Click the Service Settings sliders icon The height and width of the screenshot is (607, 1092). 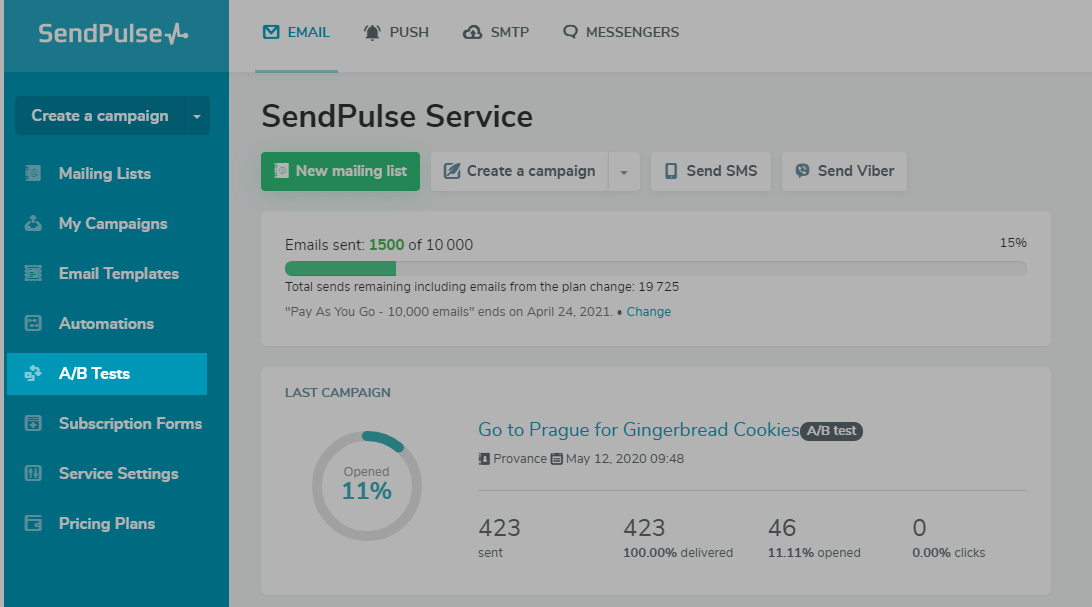click(33, 473)
